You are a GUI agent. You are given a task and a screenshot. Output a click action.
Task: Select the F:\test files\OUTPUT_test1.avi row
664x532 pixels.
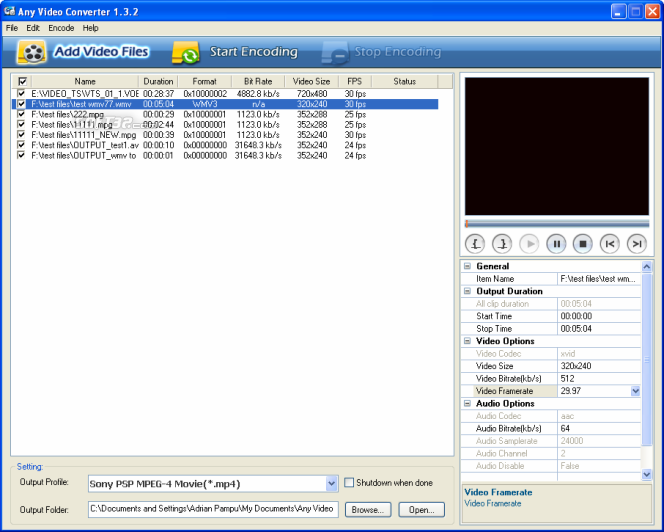(x=224, y=145)
